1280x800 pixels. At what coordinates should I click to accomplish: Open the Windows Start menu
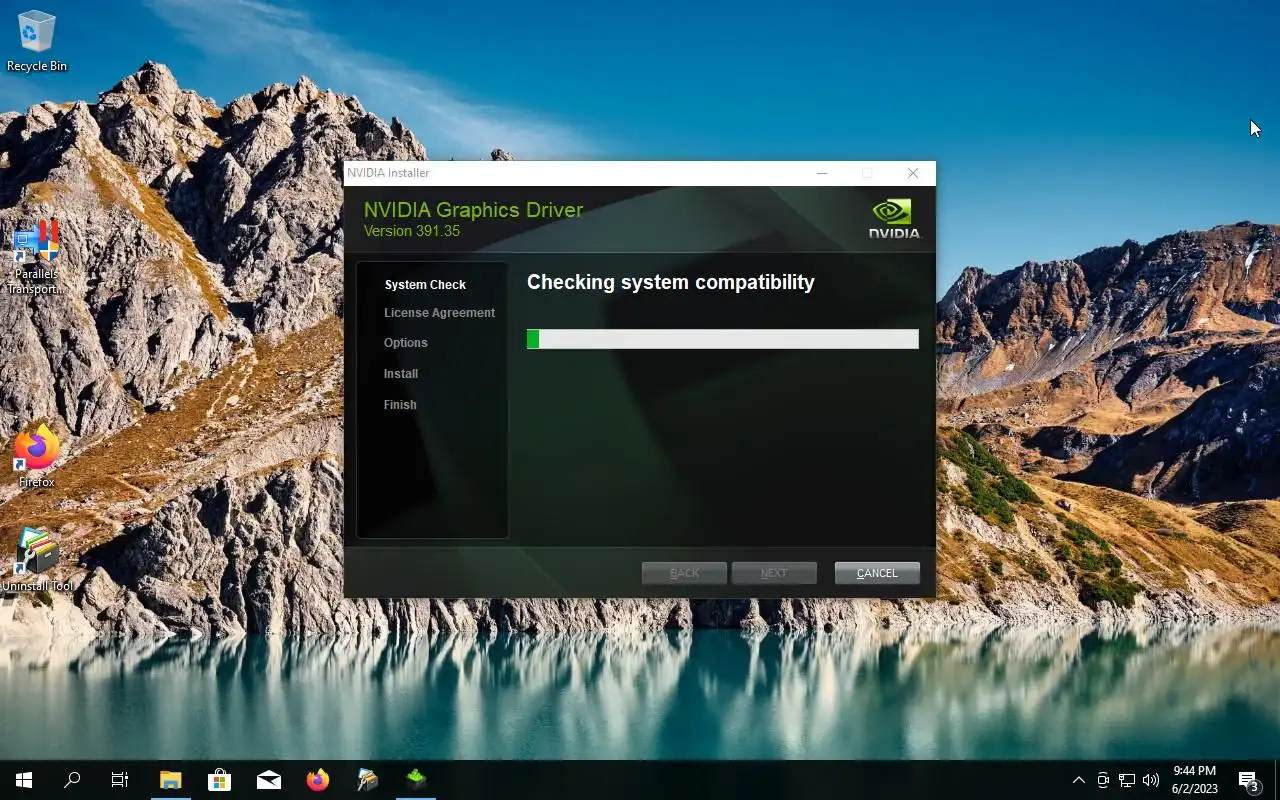[24, 780]
